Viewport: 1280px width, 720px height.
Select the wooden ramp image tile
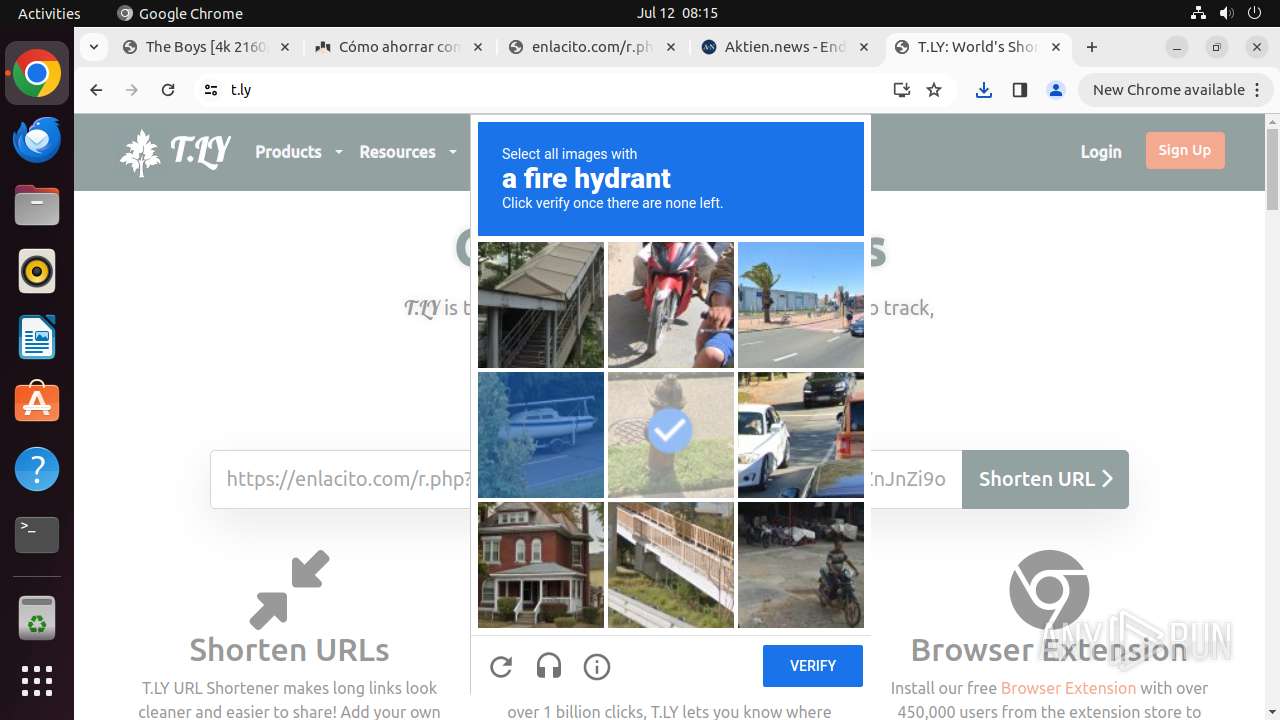click(x=671, y=565)
